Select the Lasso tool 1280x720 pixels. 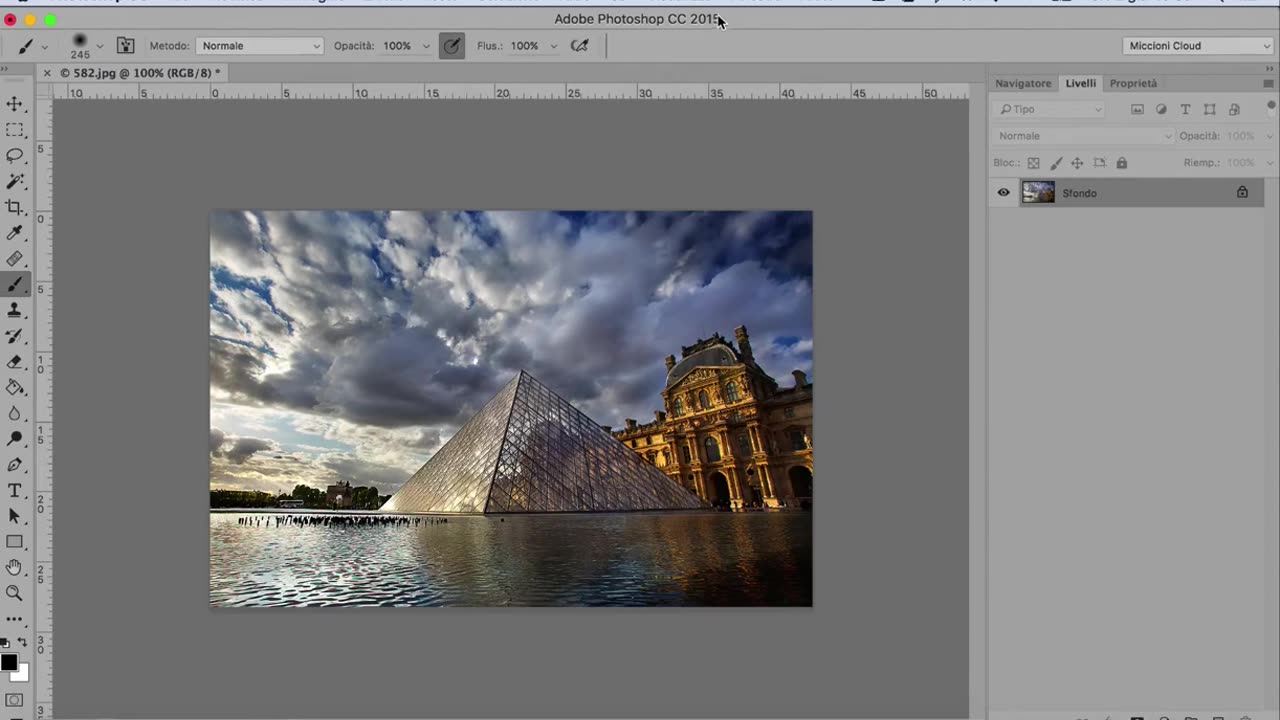click(x=15, y=156)
